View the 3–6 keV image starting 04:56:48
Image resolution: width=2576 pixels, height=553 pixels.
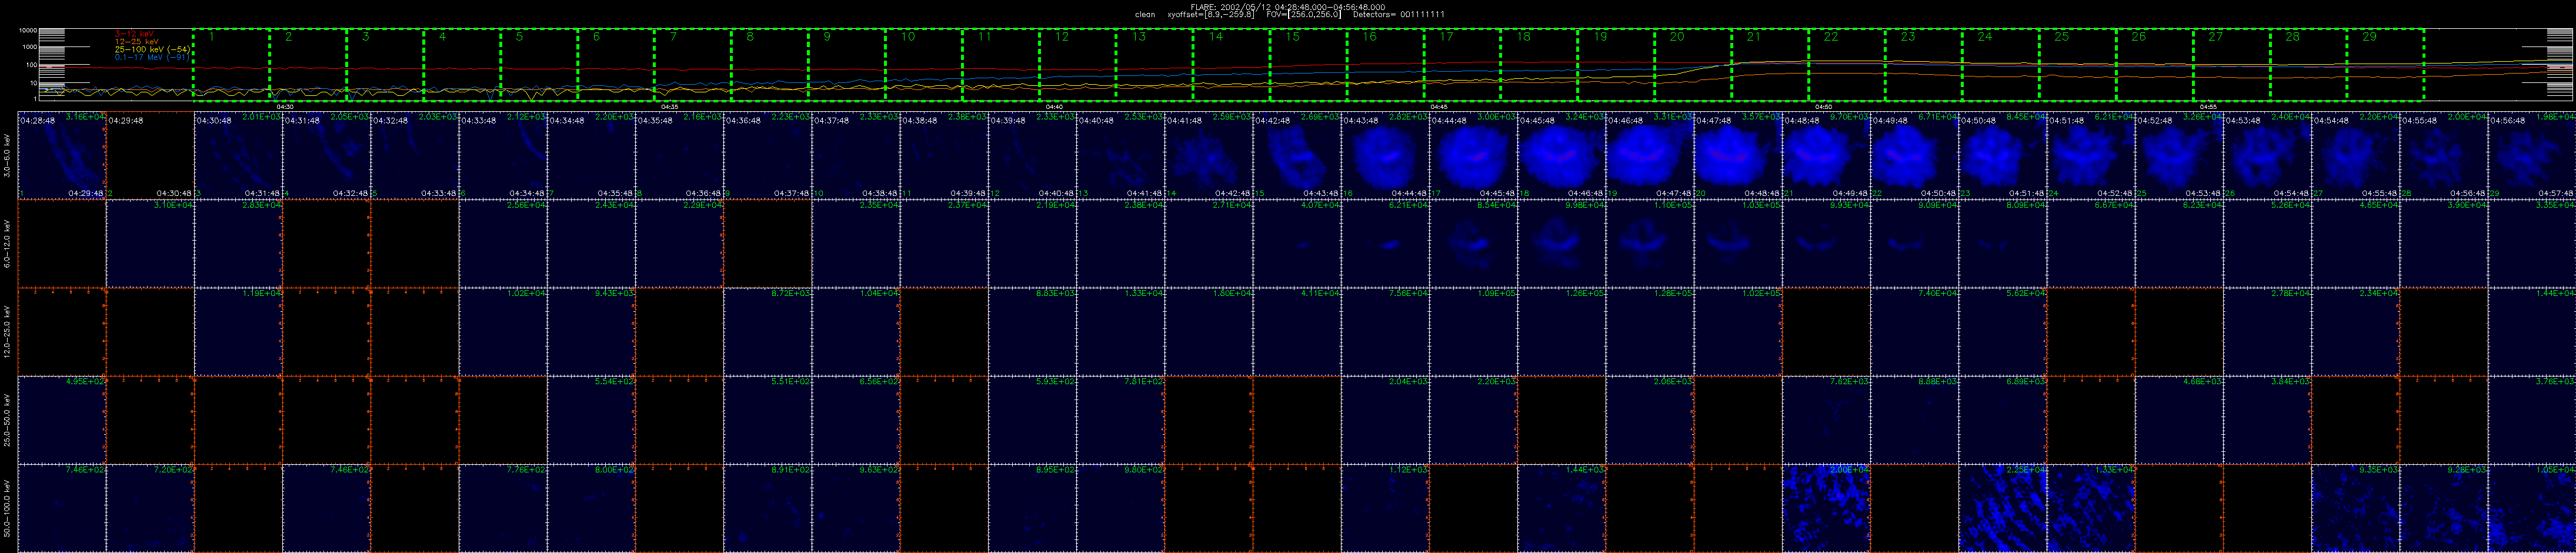tap(2532, 155)
